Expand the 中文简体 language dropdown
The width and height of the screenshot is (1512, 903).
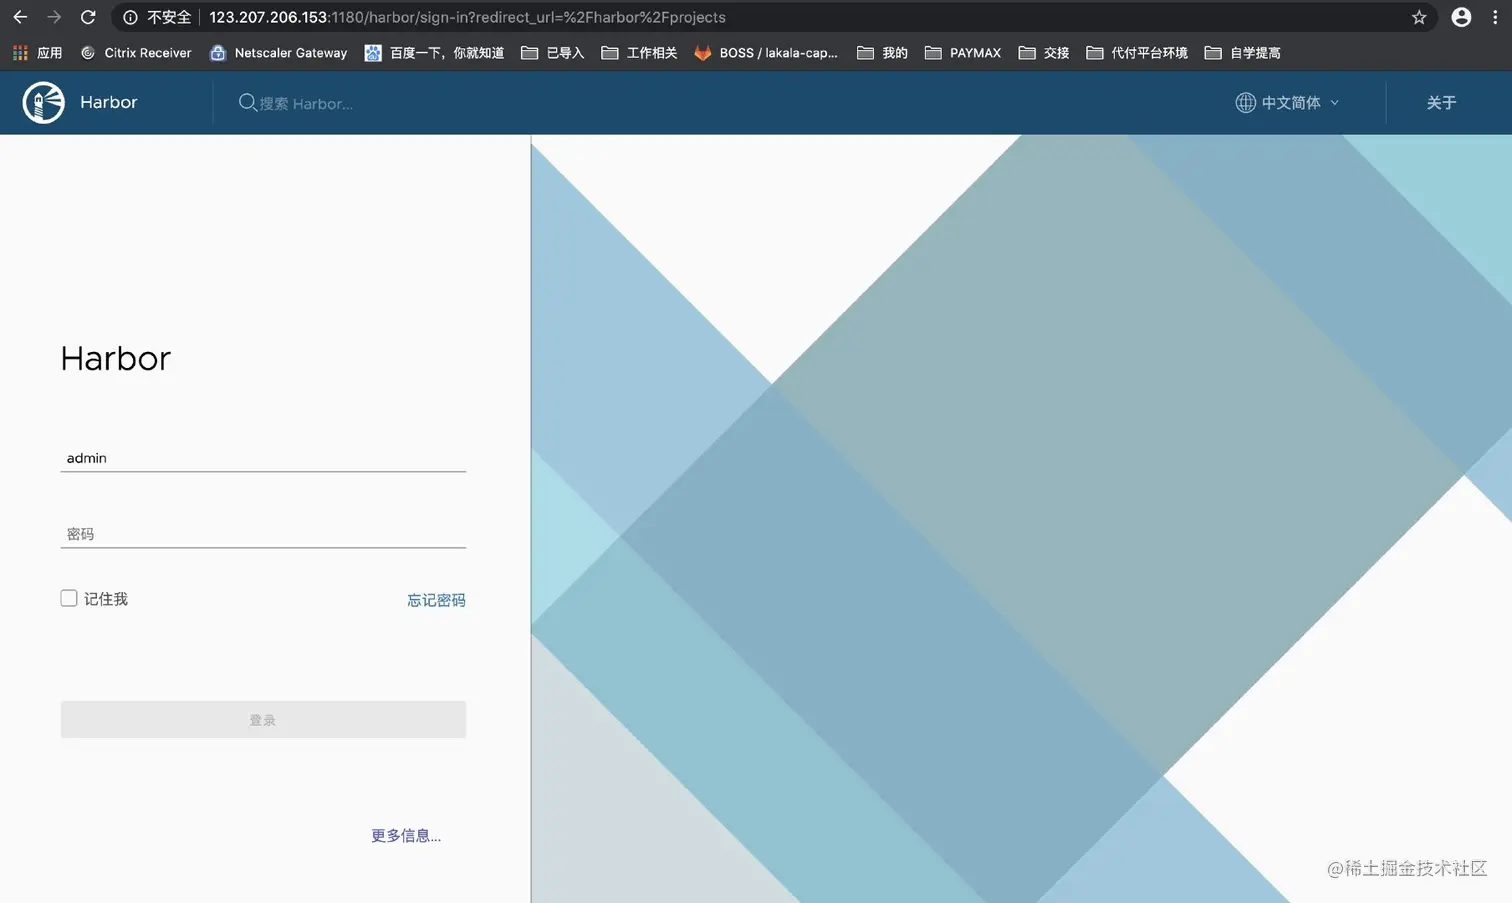tap(1288, 102)
